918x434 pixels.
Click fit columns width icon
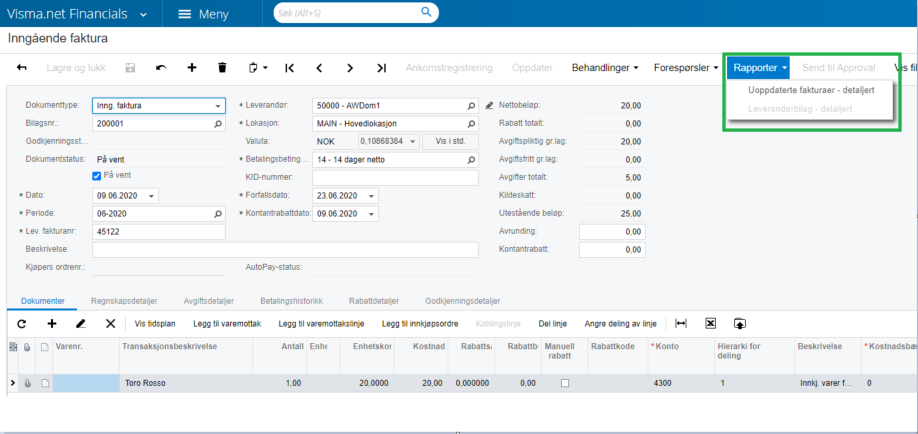click(x=681, y=323)
